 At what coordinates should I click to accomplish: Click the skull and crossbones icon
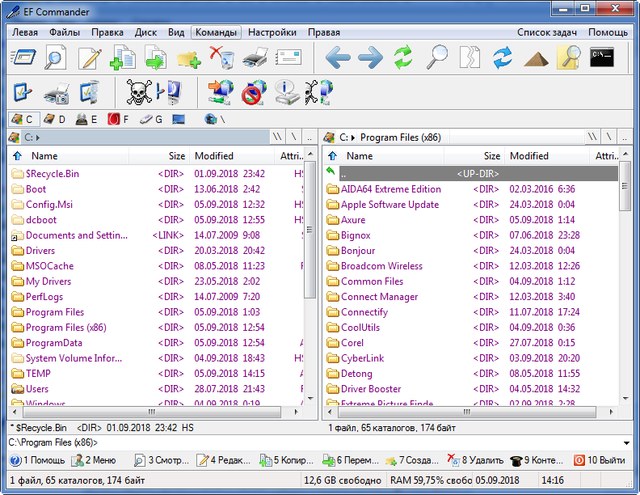(138, 93)
